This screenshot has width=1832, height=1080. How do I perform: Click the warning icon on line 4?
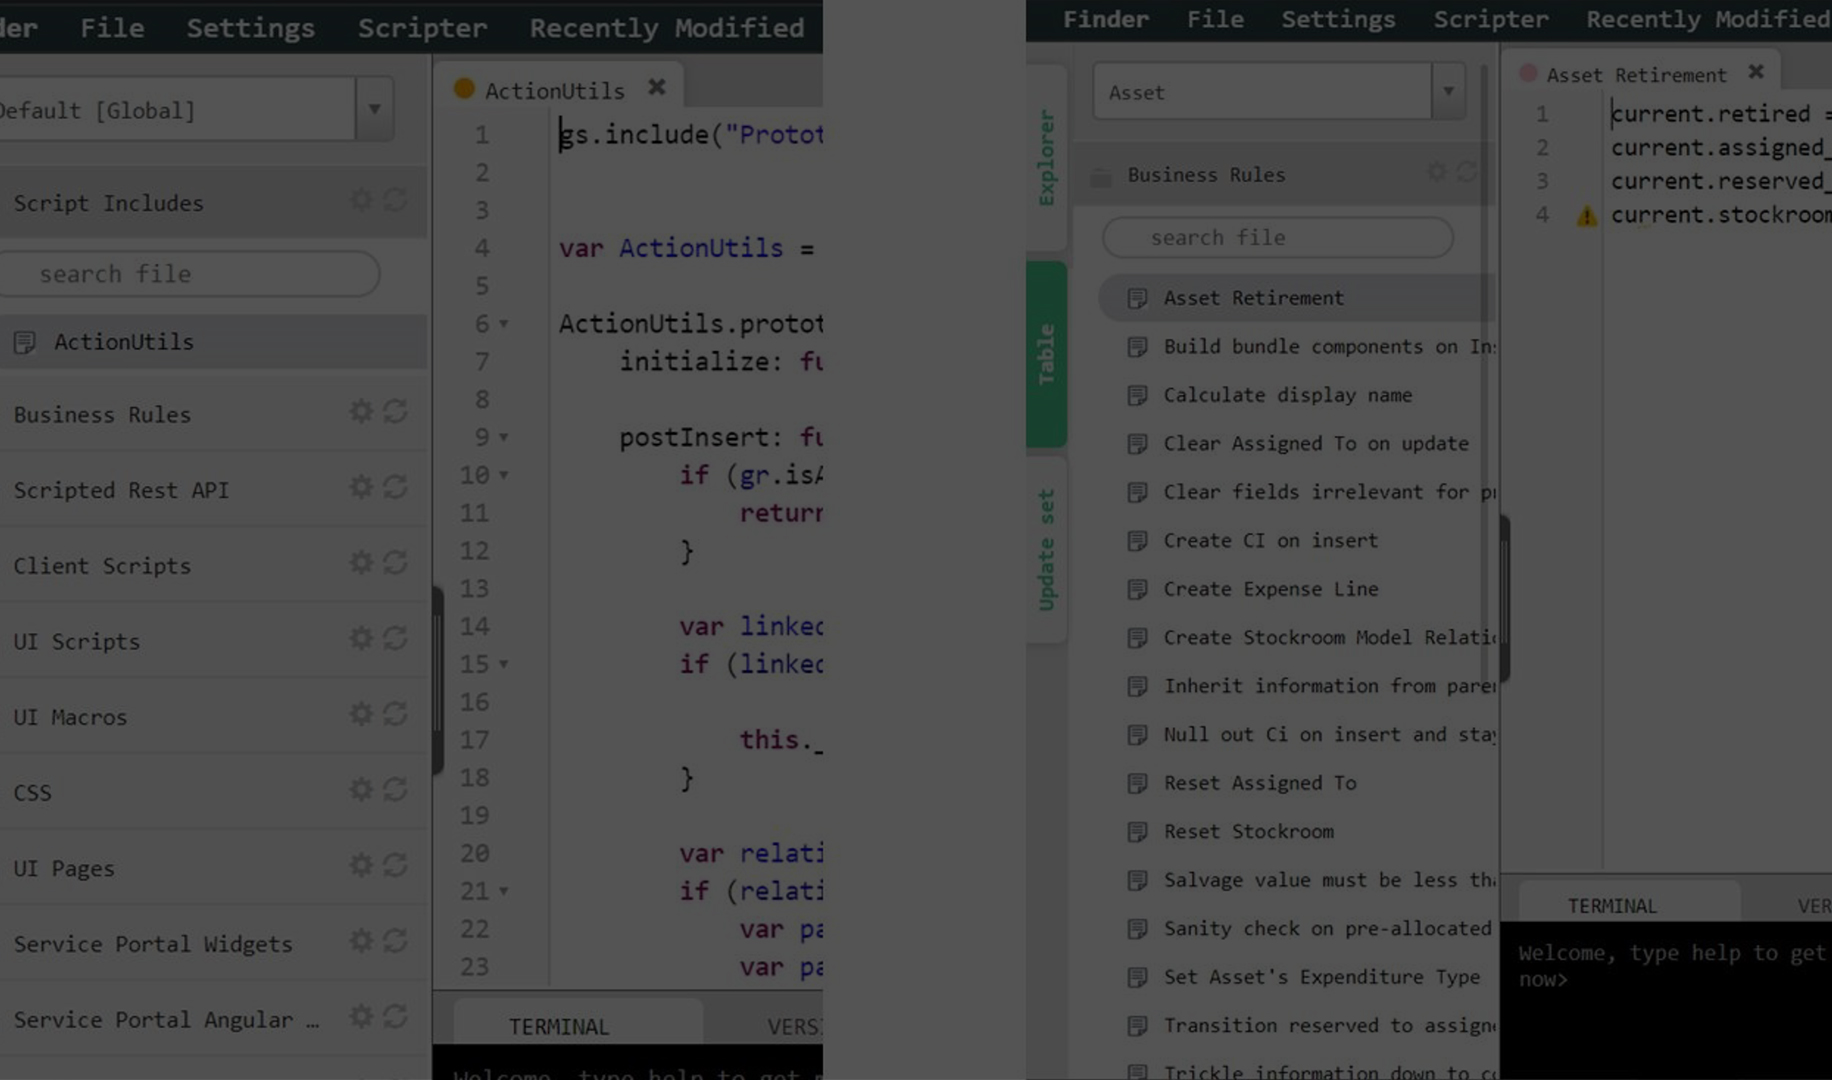point(1587,216)
